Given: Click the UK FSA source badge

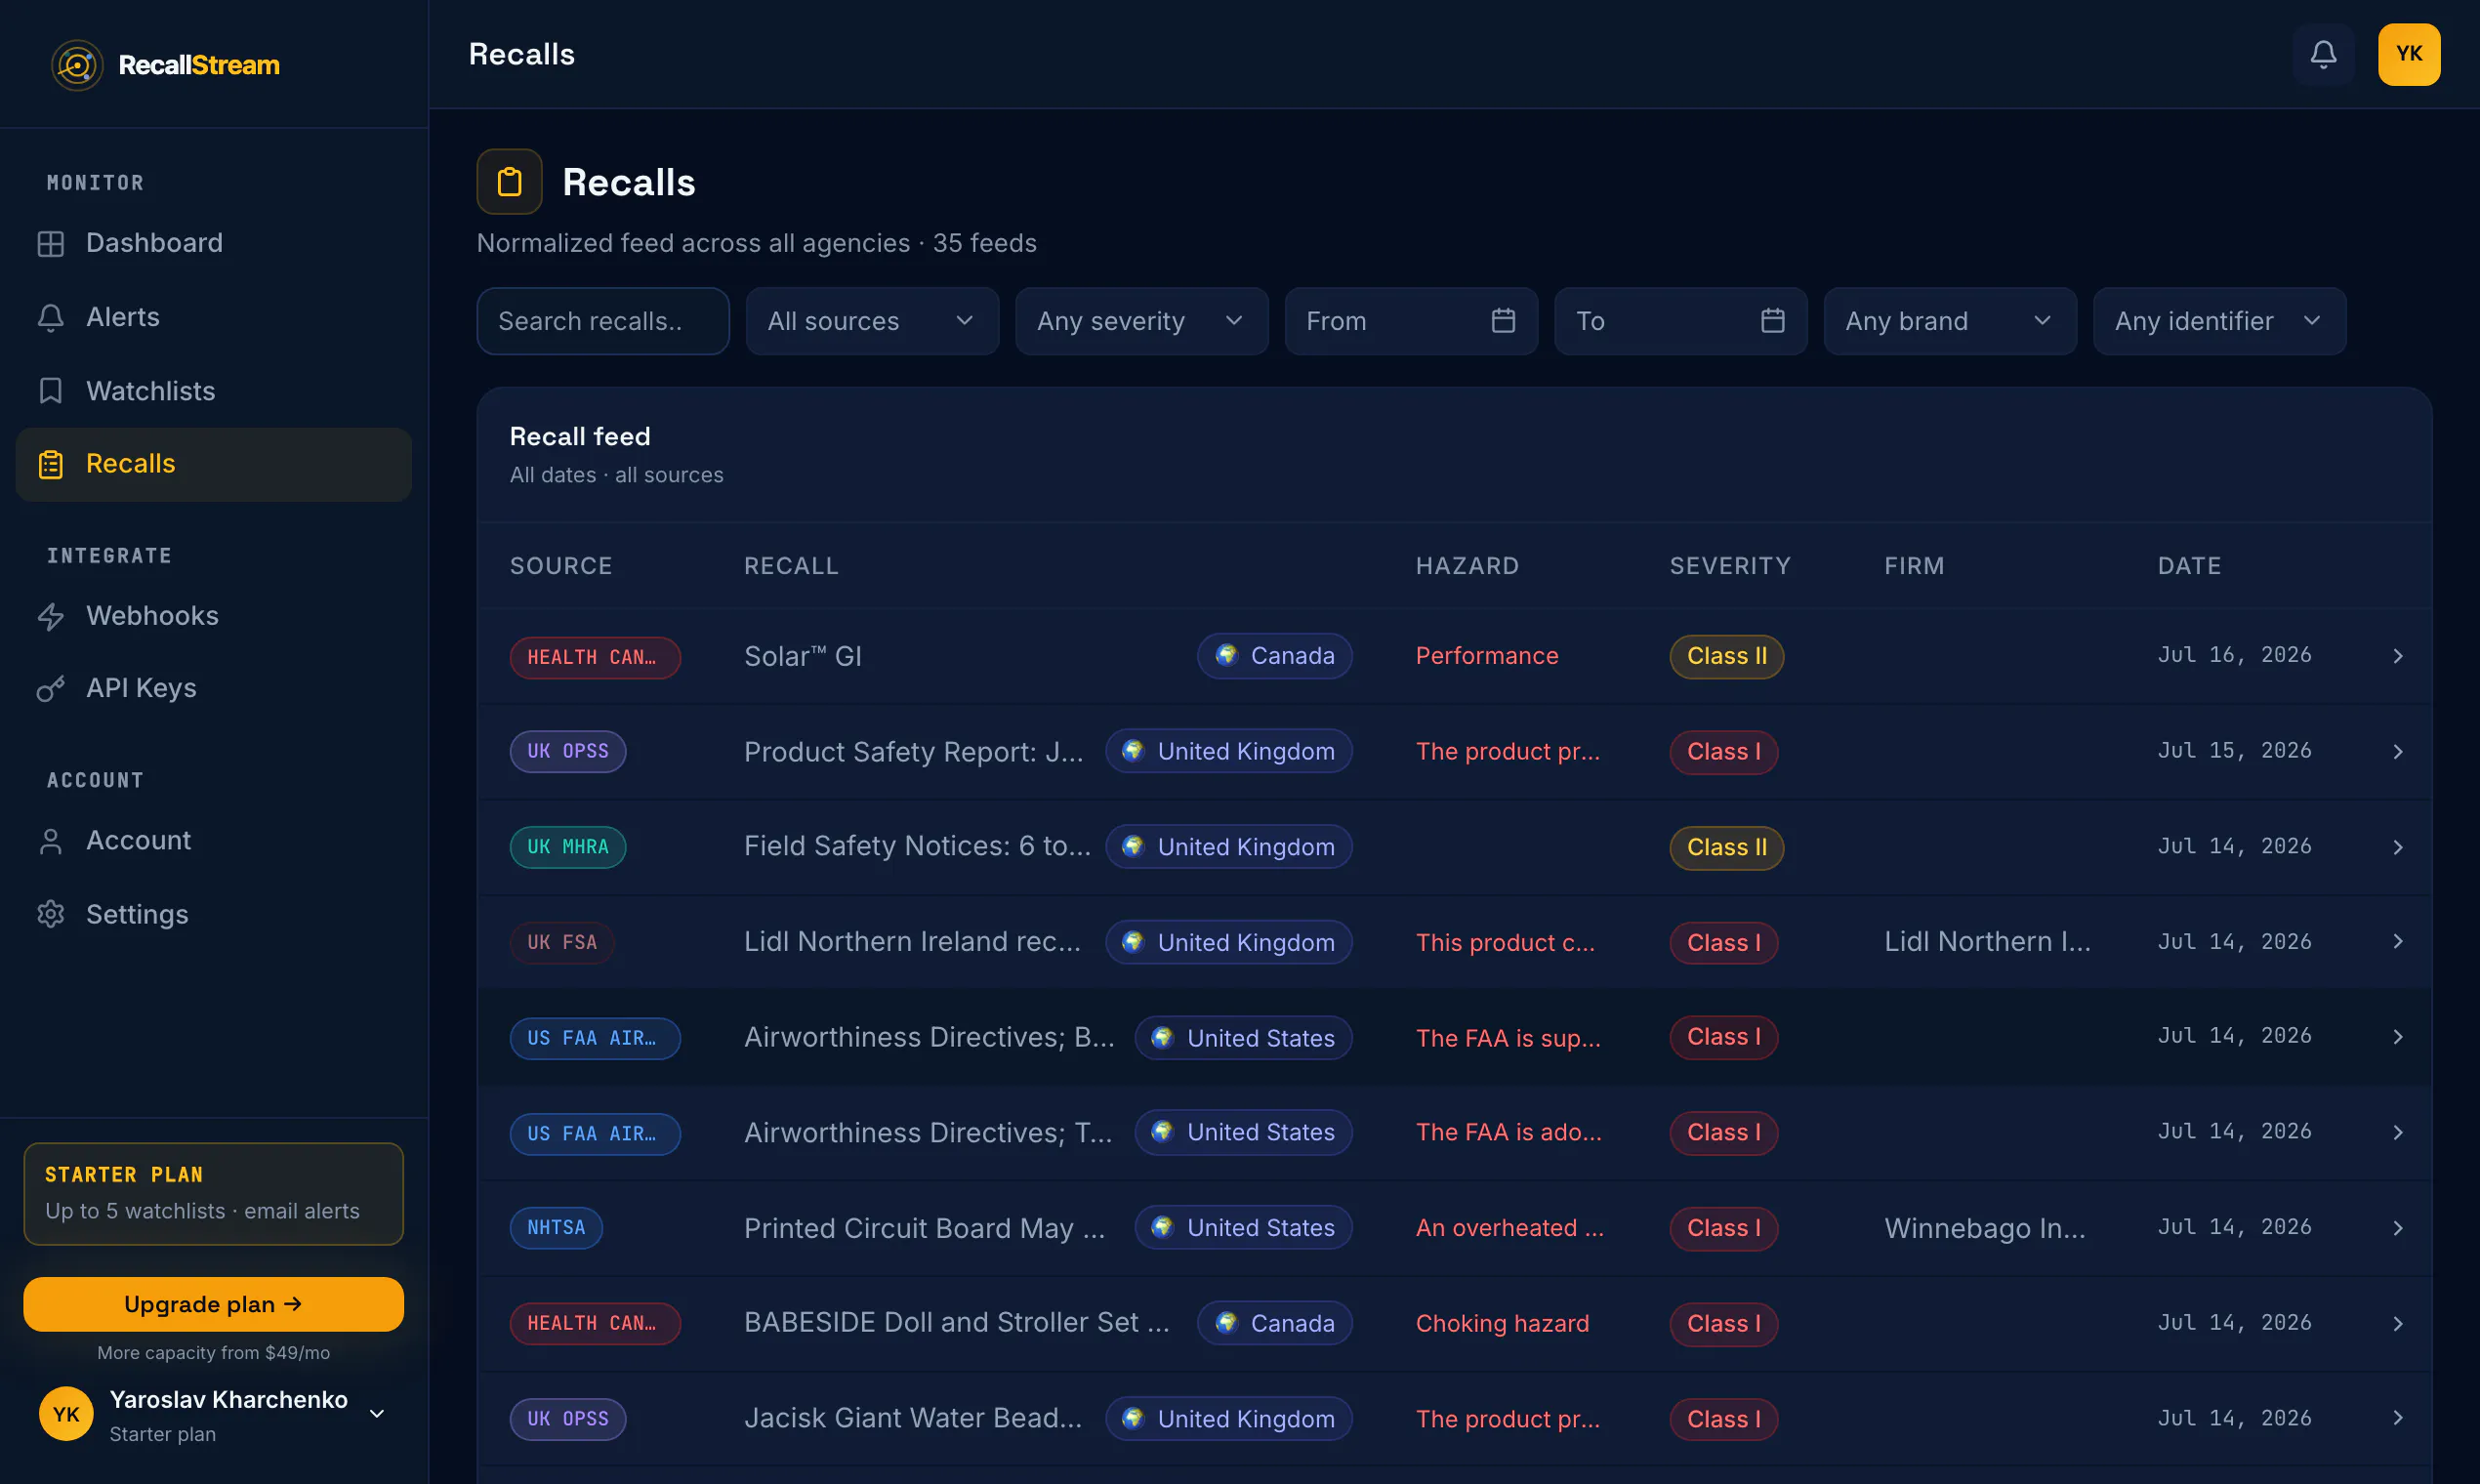Looking at the screenshot, I should pyautogui.click(x=562, y=942).
